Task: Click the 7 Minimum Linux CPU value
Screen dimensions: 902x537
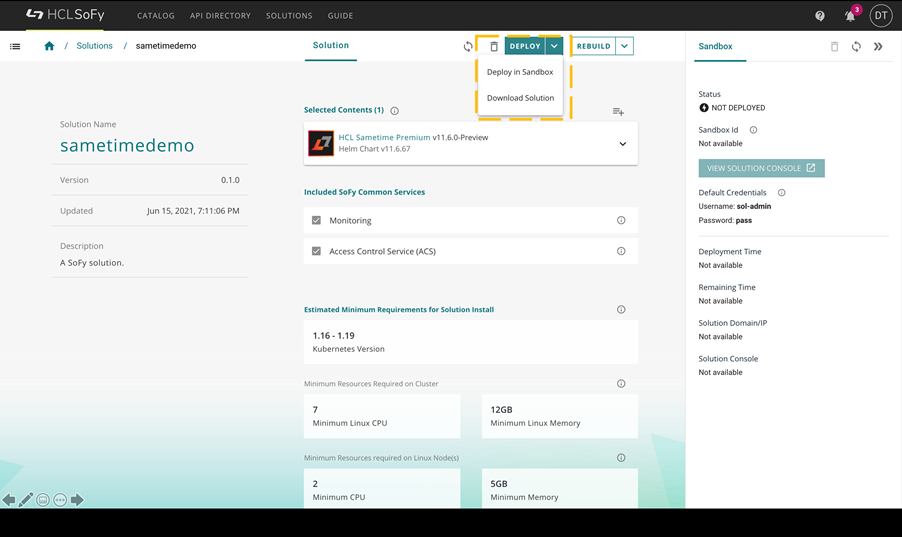Action: 315,410
